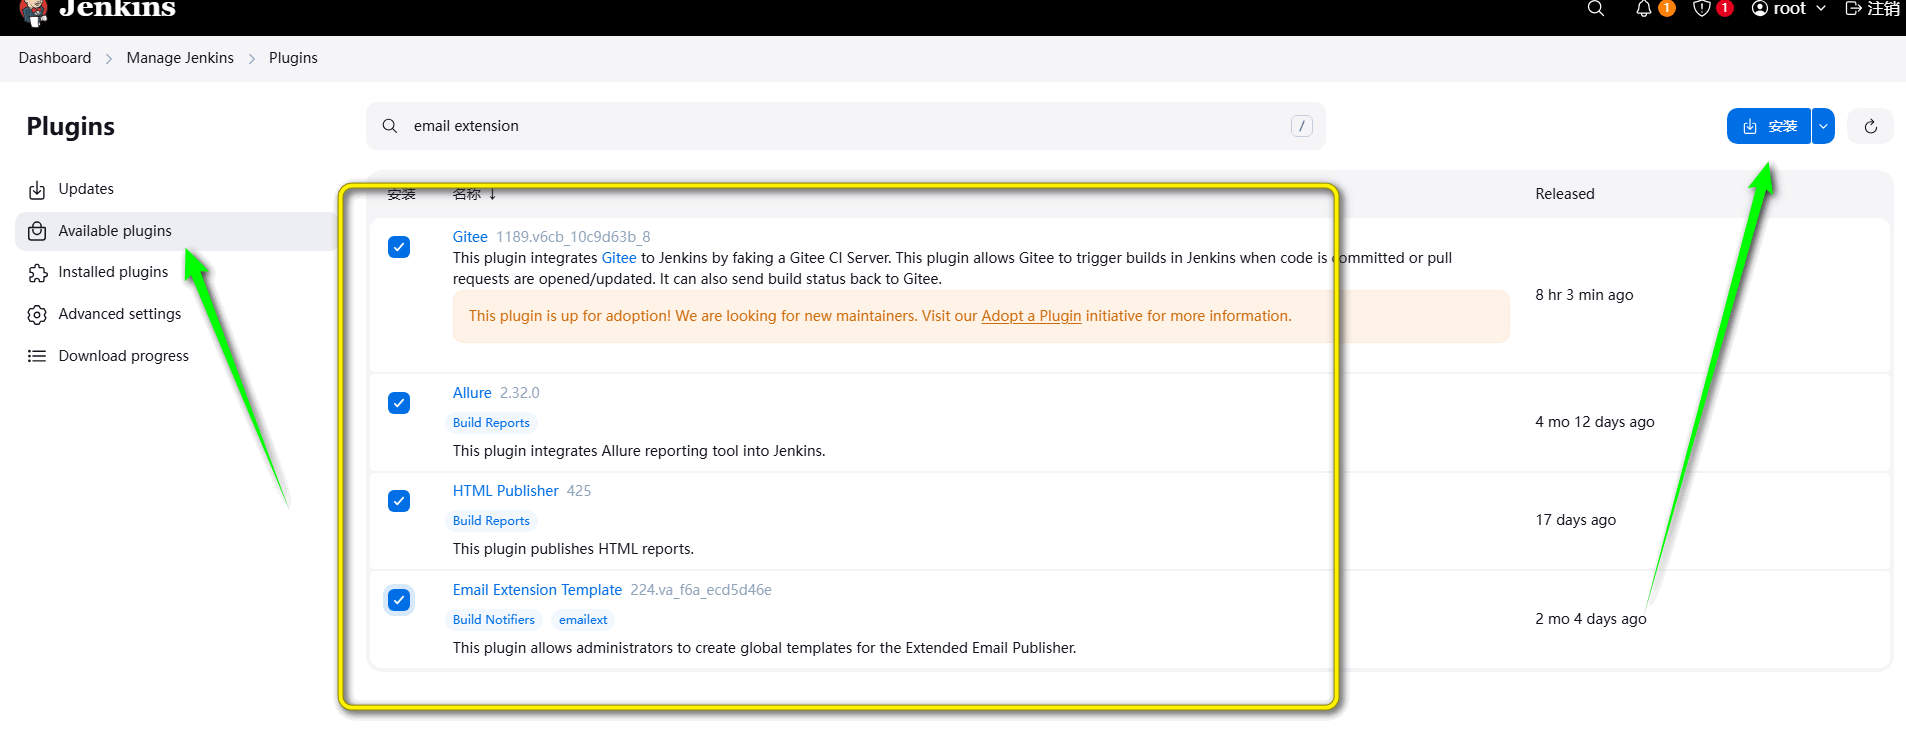Image resolution: width=1906 pixels, height=754 pixels.
Task: Click the orange notification count badge
Action: 1667,8
